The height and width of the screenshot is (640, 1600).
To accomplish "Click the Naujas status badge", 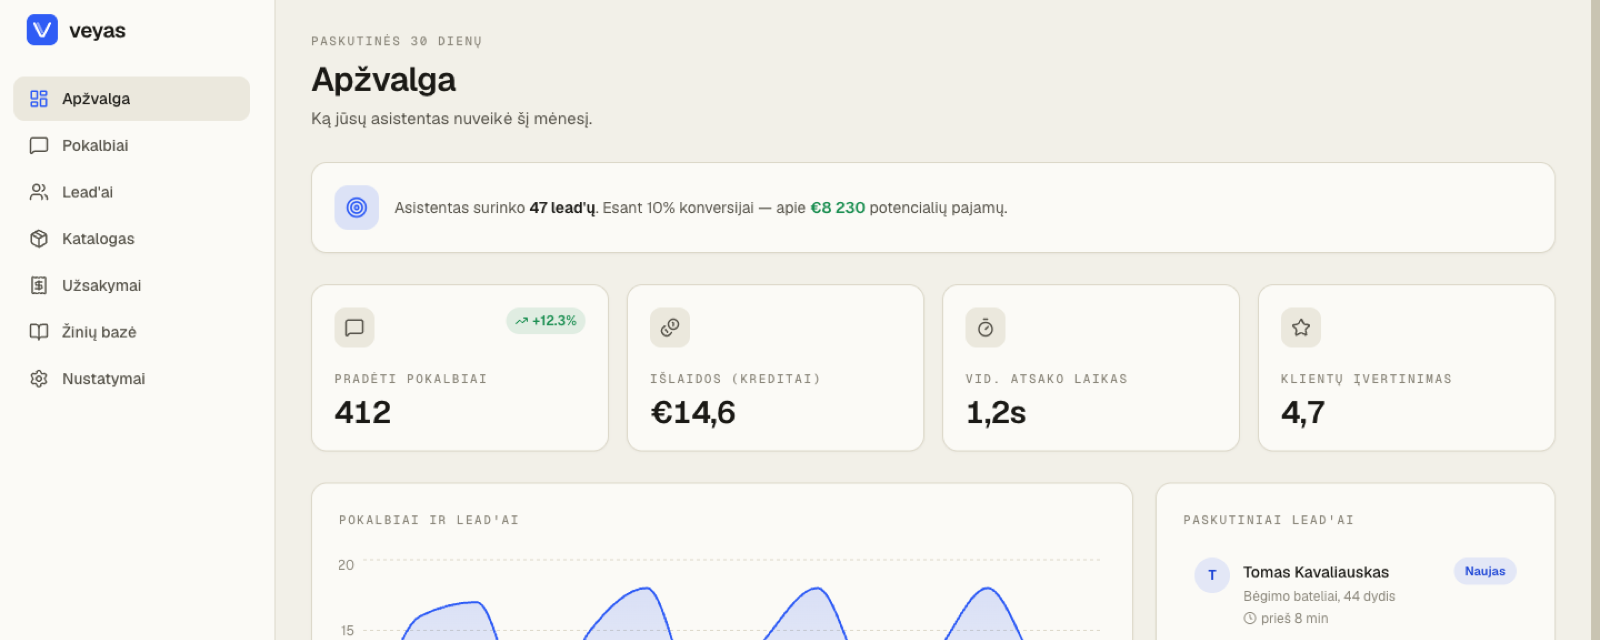I will coord(1485,571).
